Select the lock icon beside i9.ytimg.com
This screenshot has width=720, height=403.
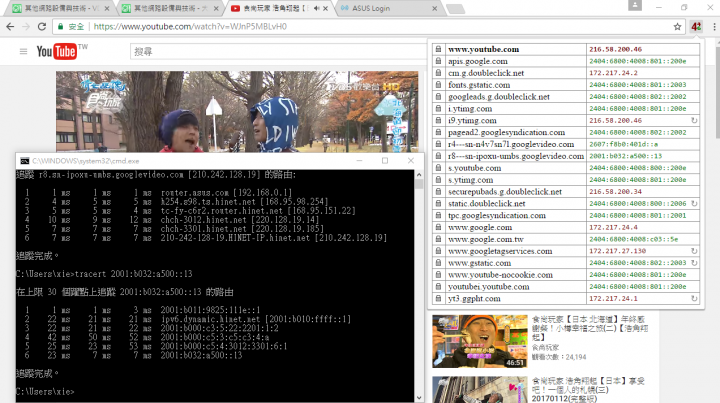439,120
